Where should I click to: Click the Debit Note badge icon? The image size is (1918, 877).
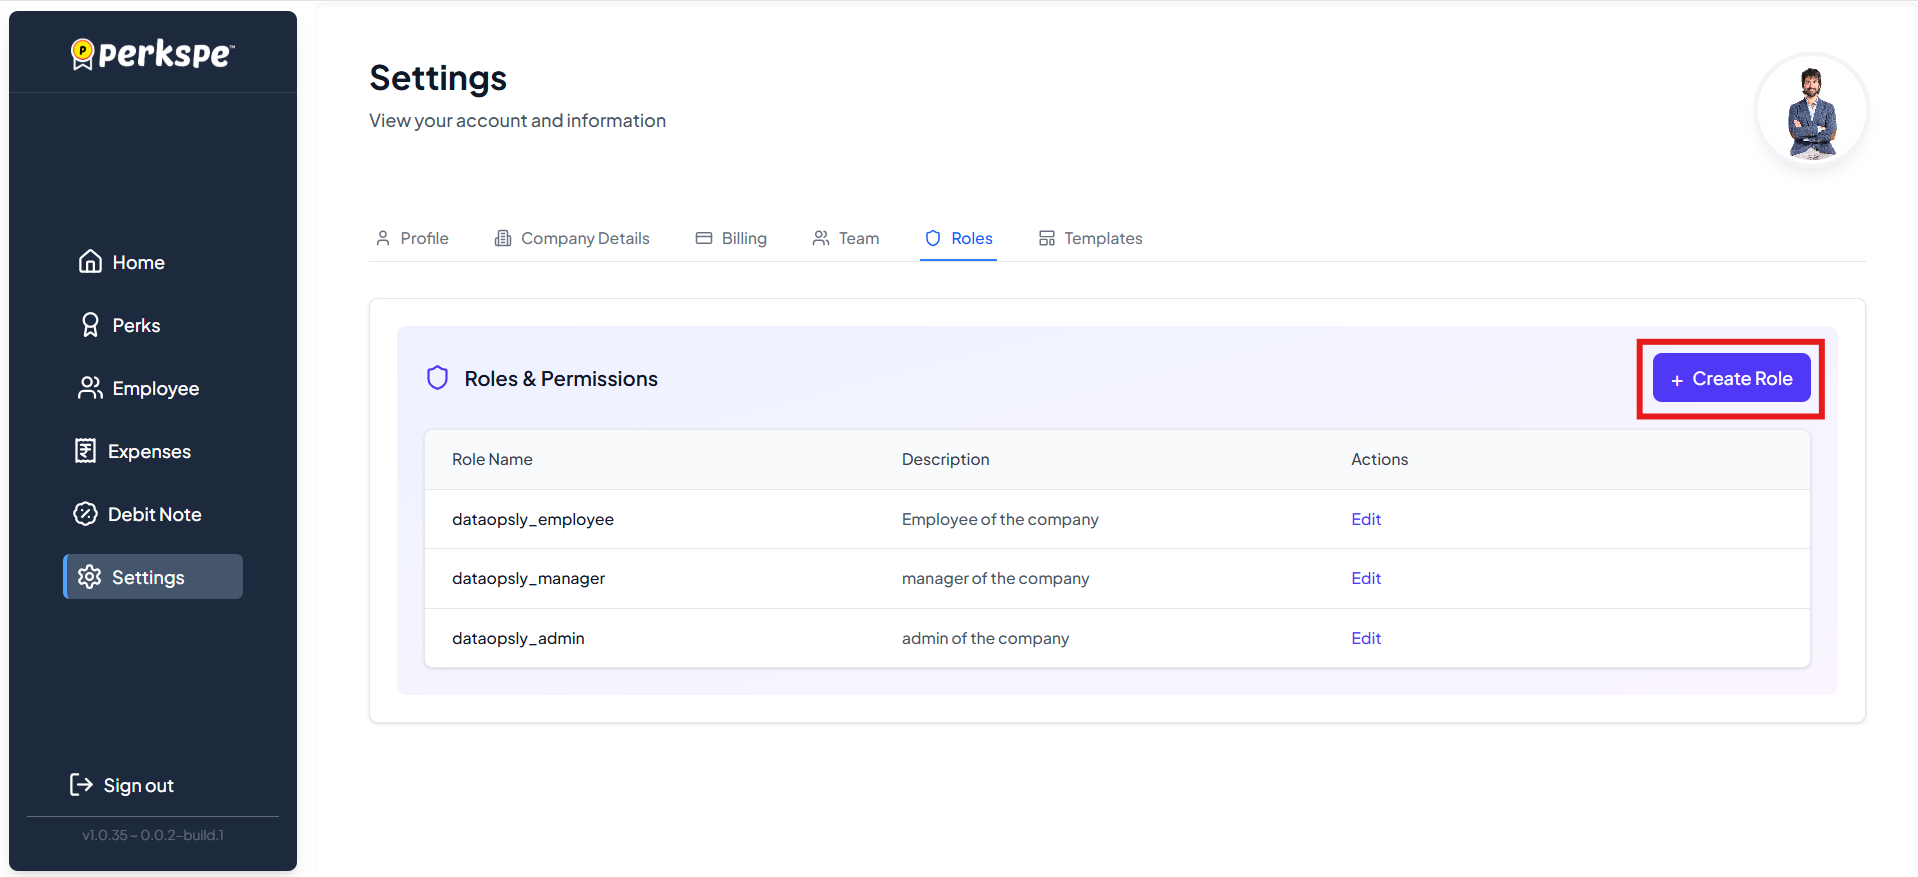(86, 514)
